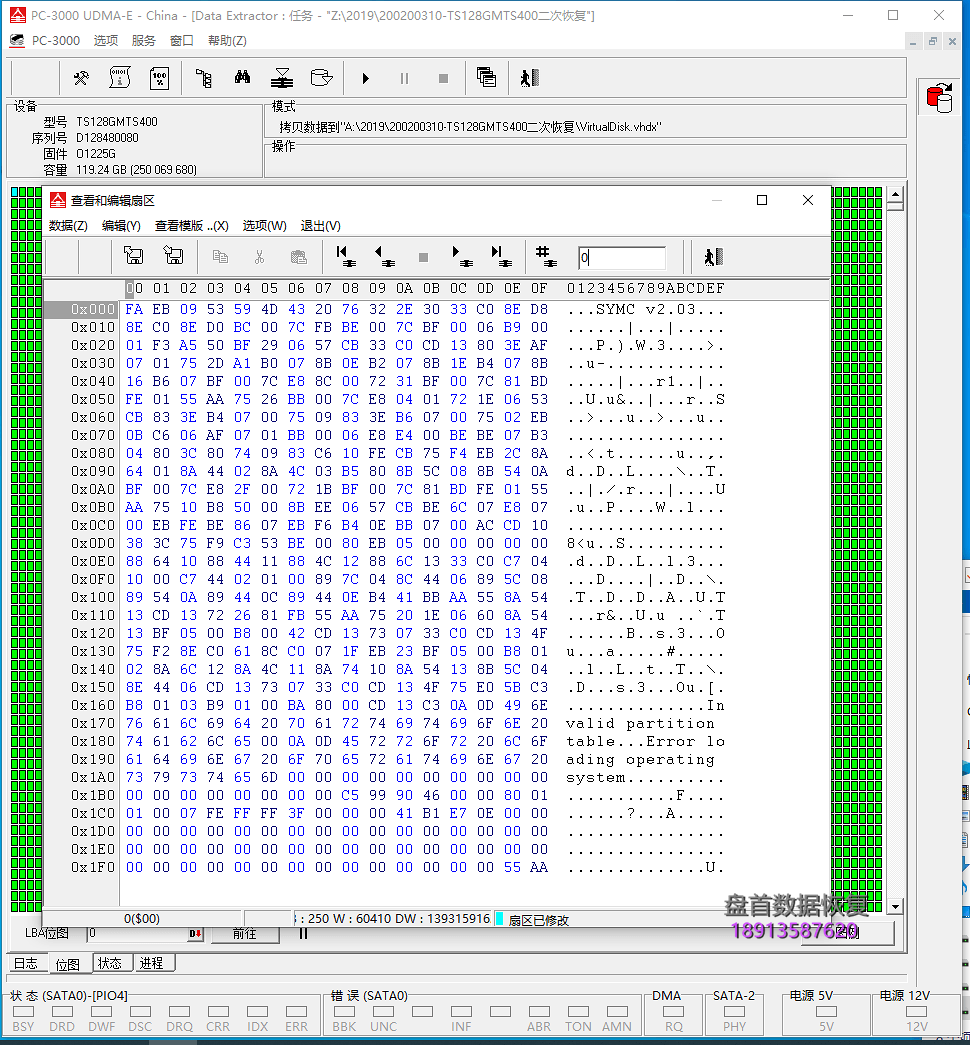Open the 查看模版 menu
Screen dimensions: 970x1045
pos(191,226)
